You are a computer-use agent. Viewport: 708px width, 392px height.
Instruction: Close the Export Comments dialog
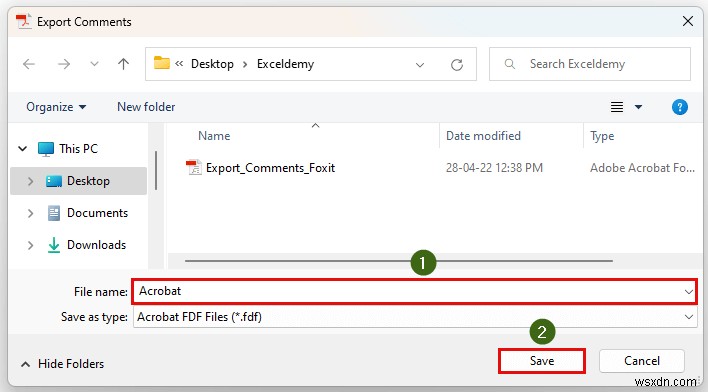(688, 21)
